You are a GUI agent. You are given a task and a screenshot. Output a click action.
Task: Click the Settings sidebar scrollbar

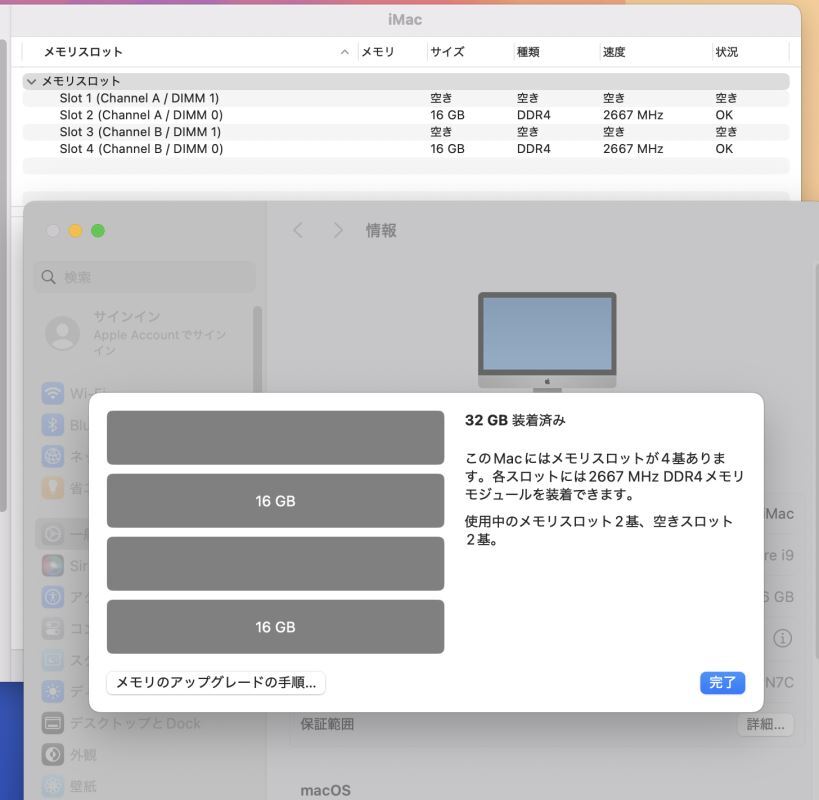(257, 350)
